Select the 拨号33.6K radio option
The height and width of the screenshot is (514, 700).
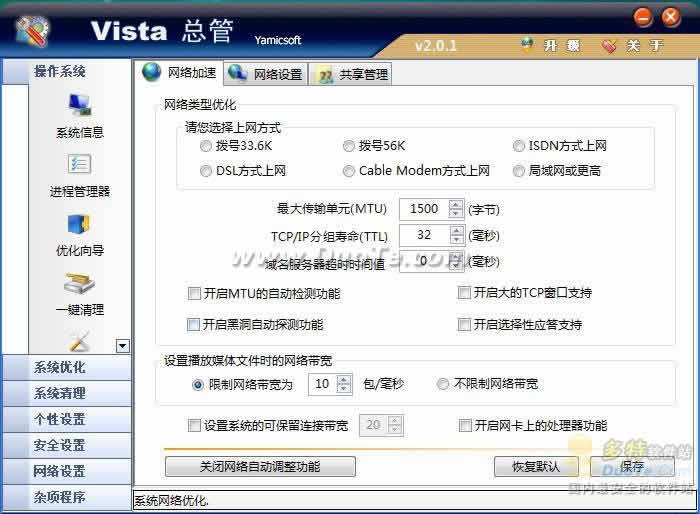(206, 146)
